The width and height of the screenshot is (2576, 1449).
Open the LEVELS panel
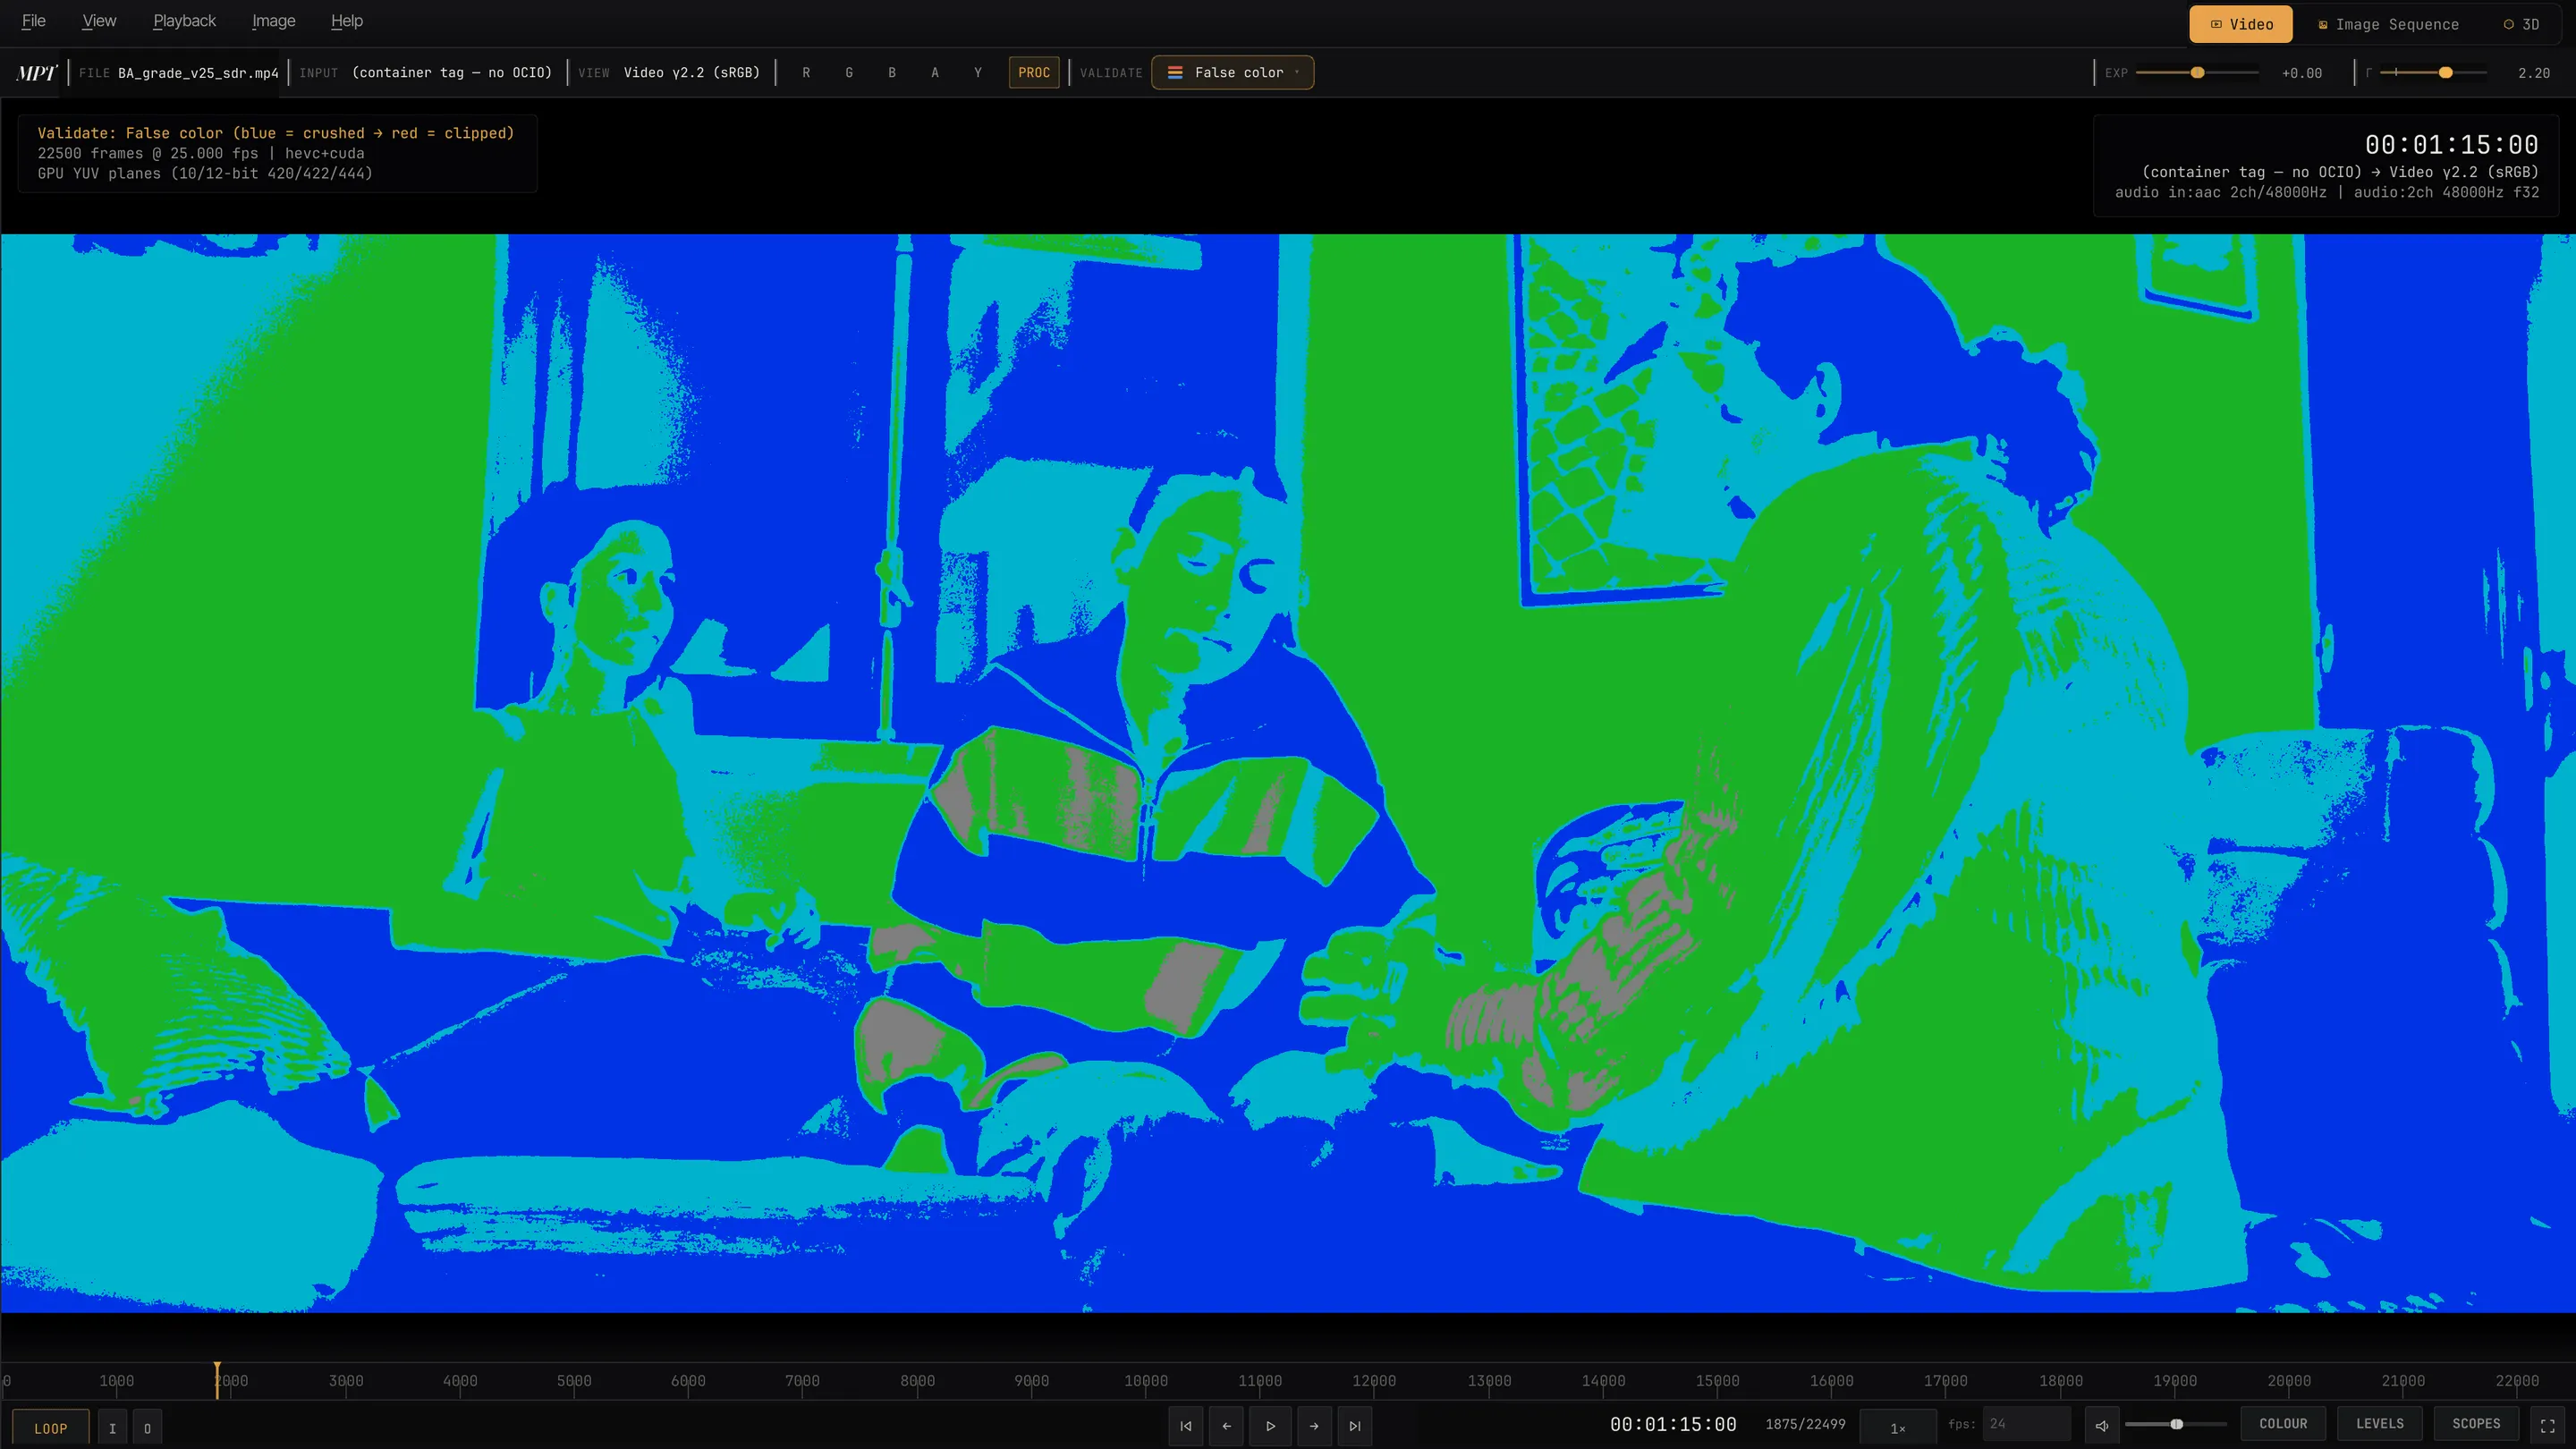pos(2379,1424)
